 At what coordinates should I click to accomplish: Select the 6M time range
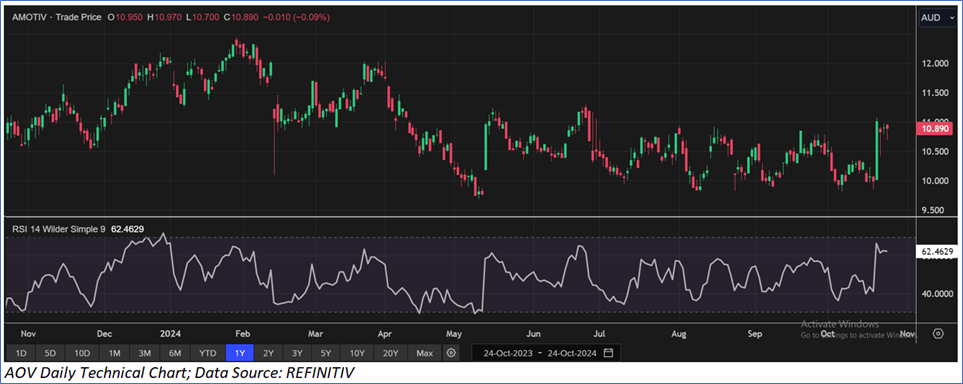click(x=175, y=353)
